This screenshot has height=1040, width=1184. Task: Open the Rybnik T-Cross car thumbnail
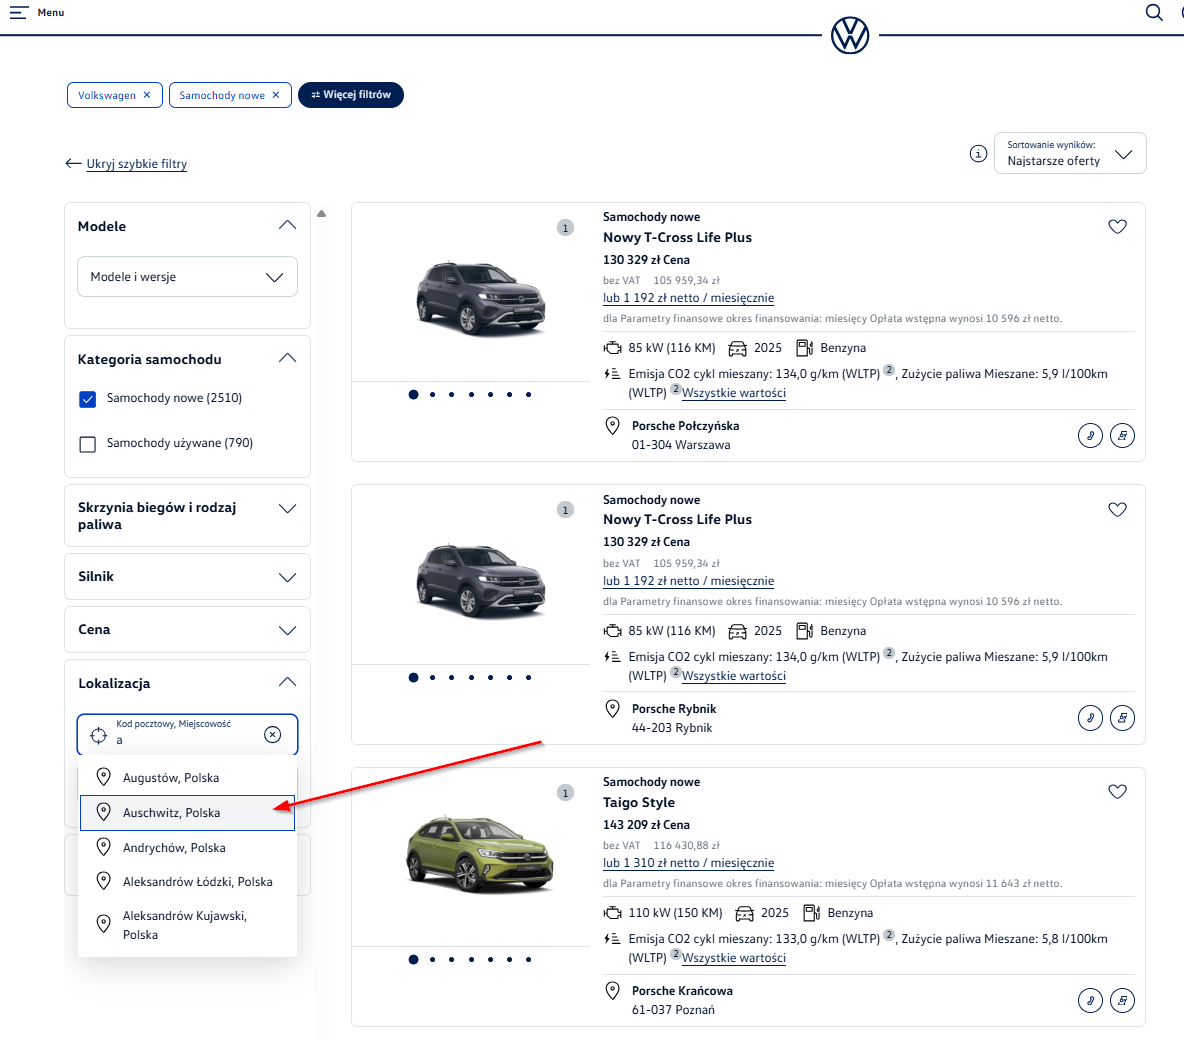coord(481,581)
